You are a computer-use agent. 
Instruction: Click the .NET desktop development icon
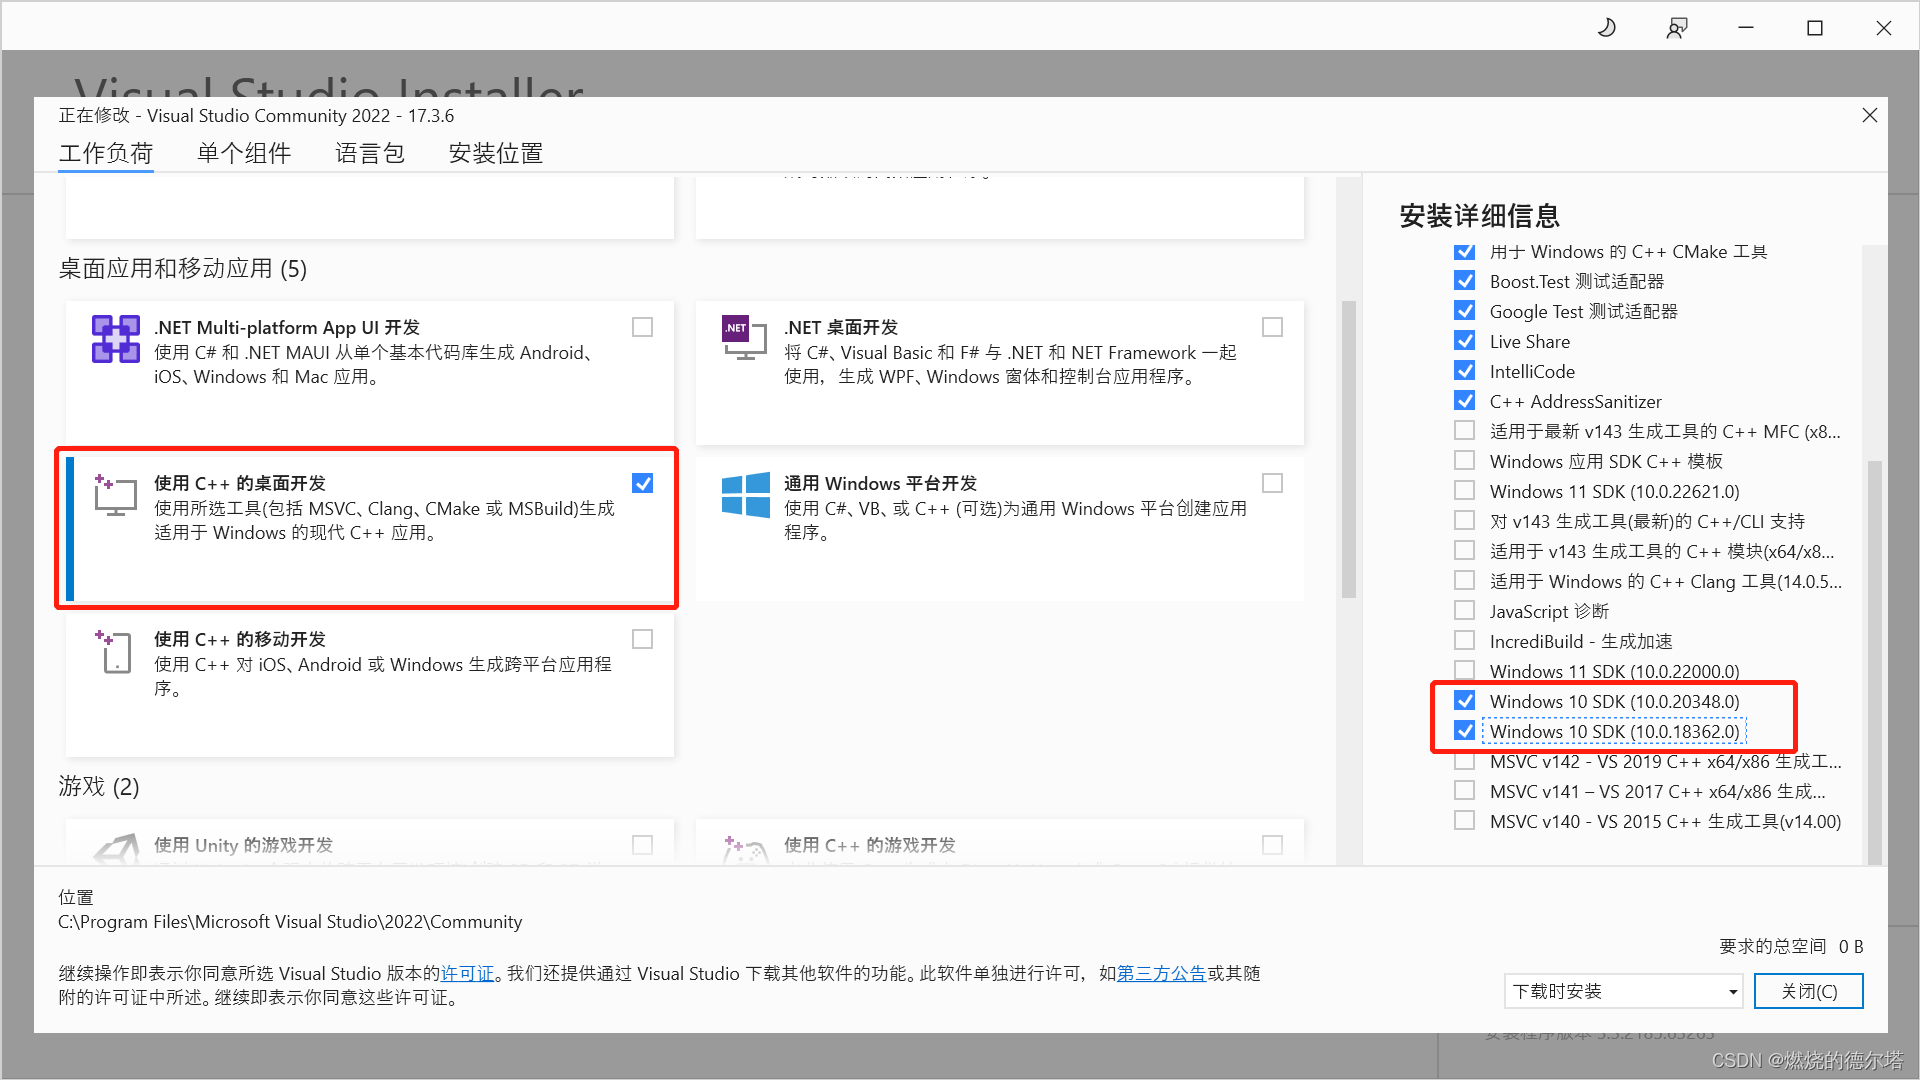click(x=745, y=338)
